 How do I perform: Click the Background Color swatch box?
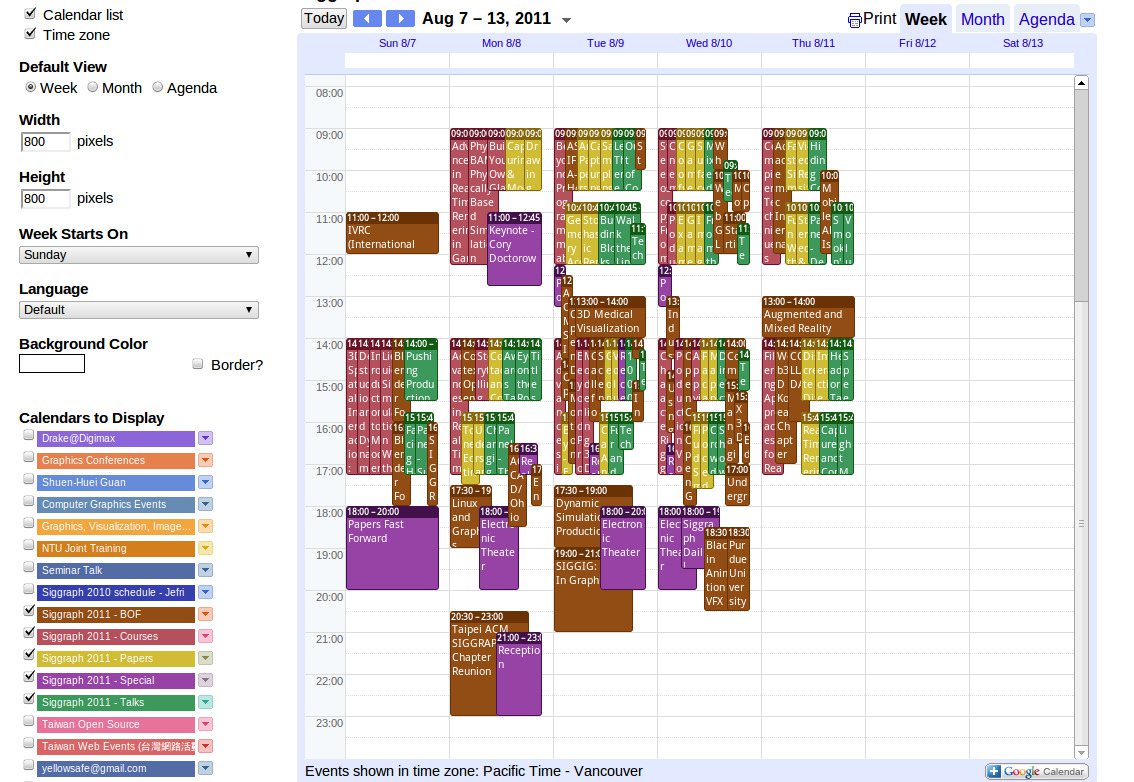[x=51, y=363]
